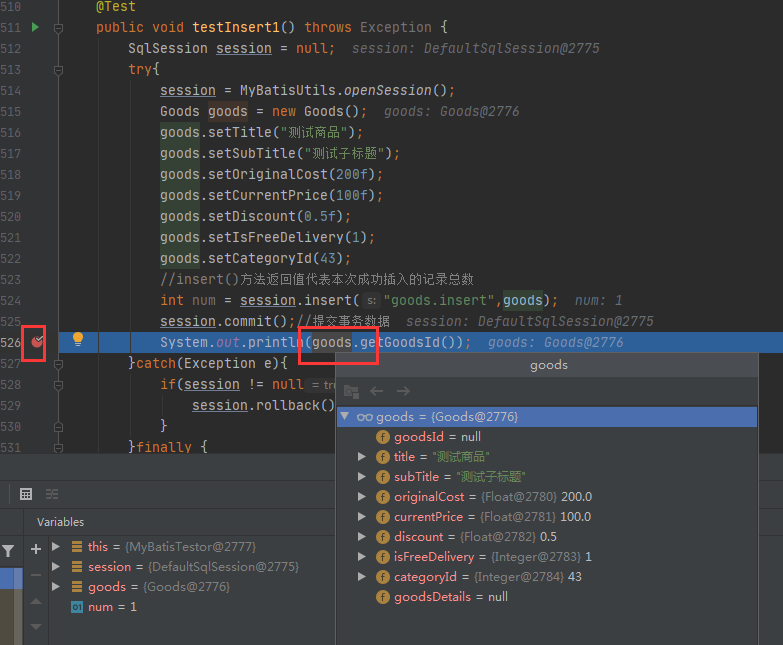
Task: Expand the subTitle field in popup
Action: [x=362, y=477]
